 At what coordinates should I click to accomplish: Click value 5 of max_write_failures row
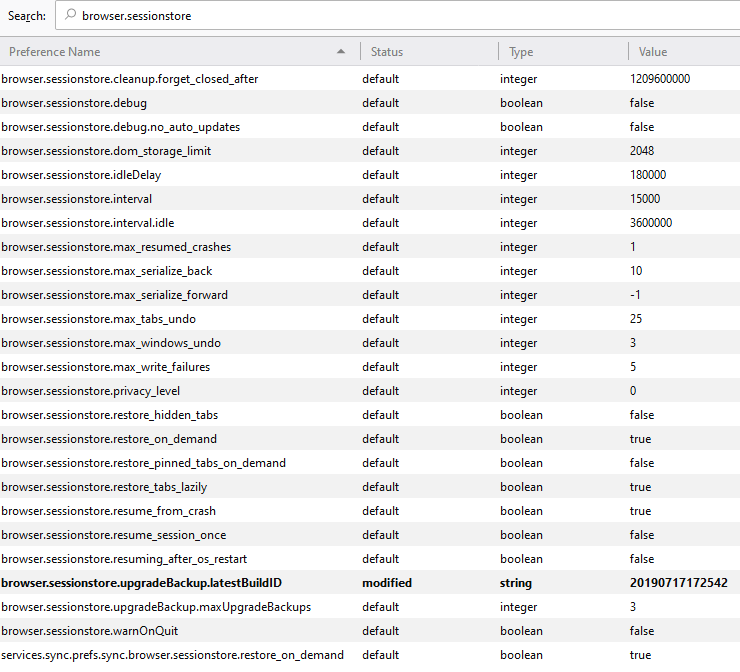pos(633,367)
